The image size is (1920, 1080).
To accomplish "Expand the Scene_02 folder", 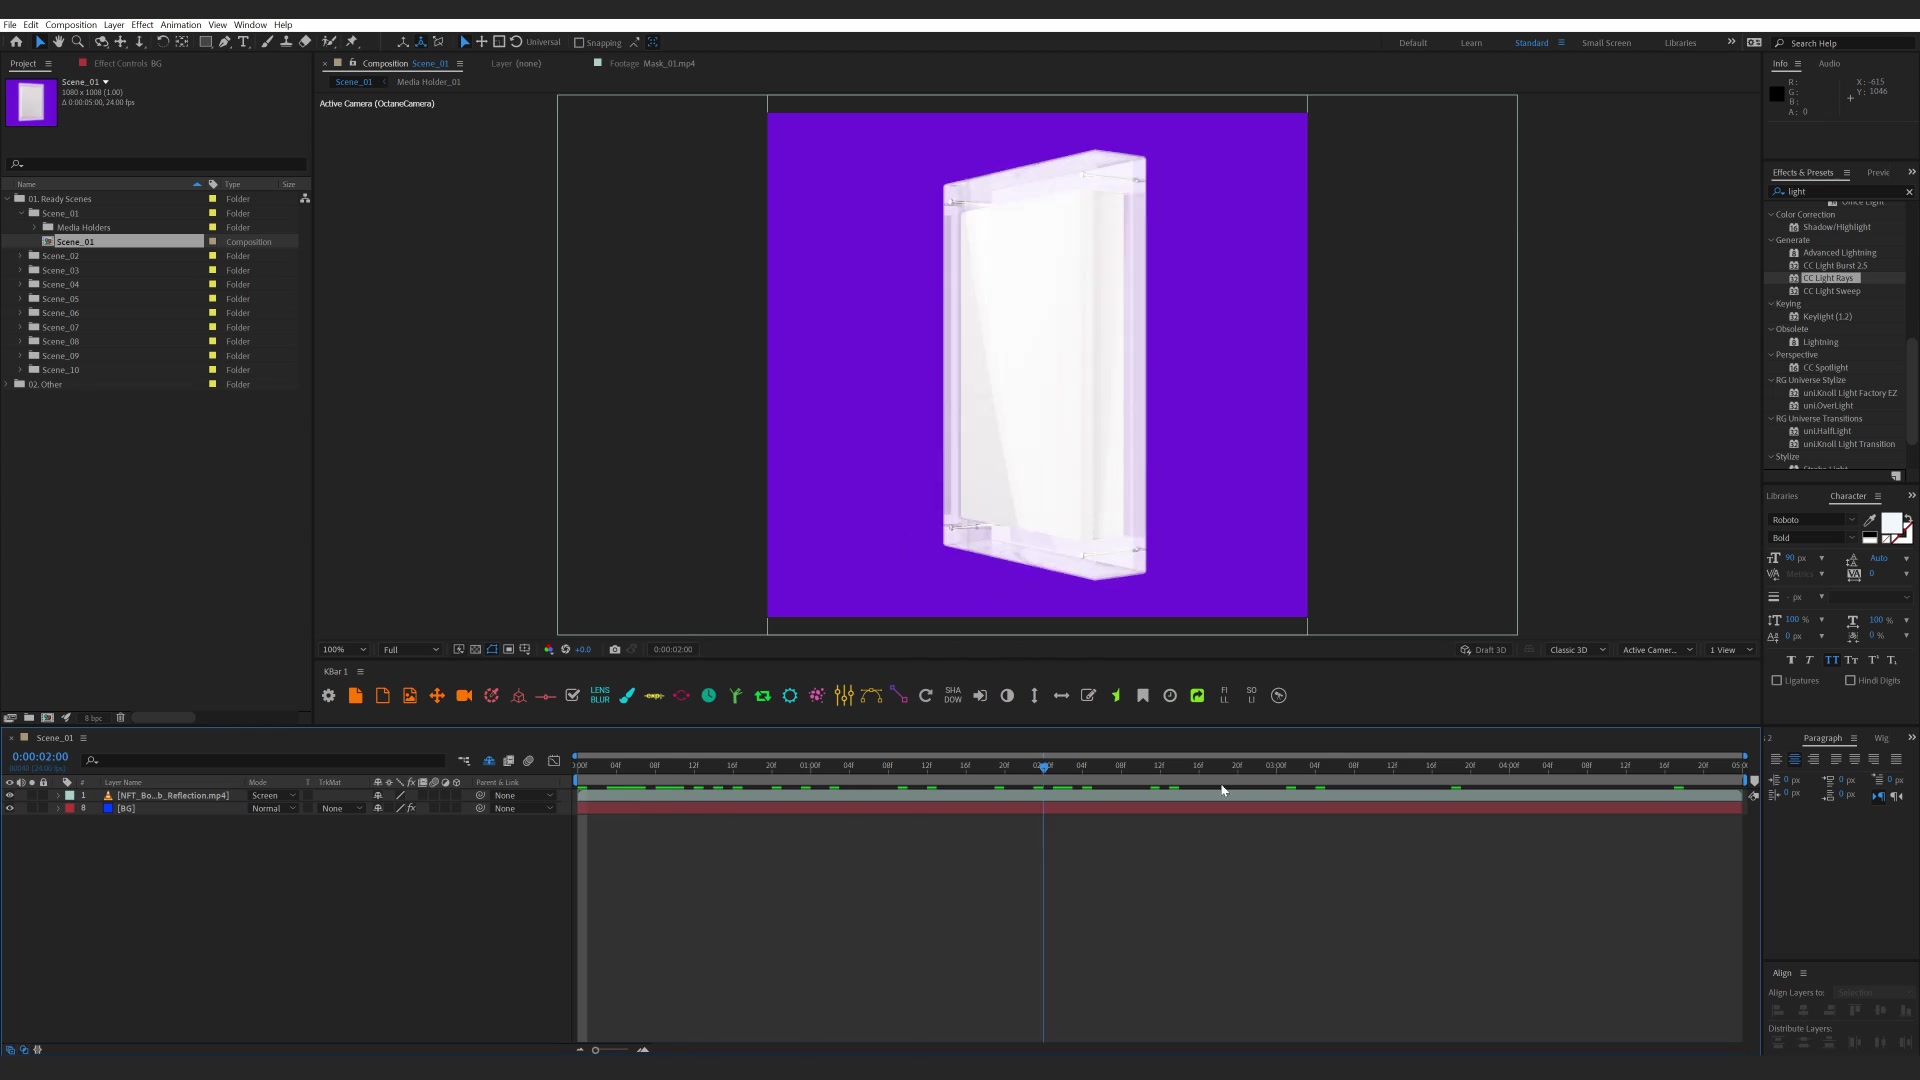I will pyautogui.click(x=20, y=256).
